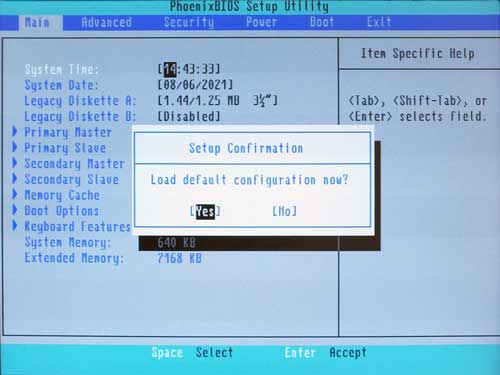
Task: Open the Secondary Master entry
Action: (74, 164)
